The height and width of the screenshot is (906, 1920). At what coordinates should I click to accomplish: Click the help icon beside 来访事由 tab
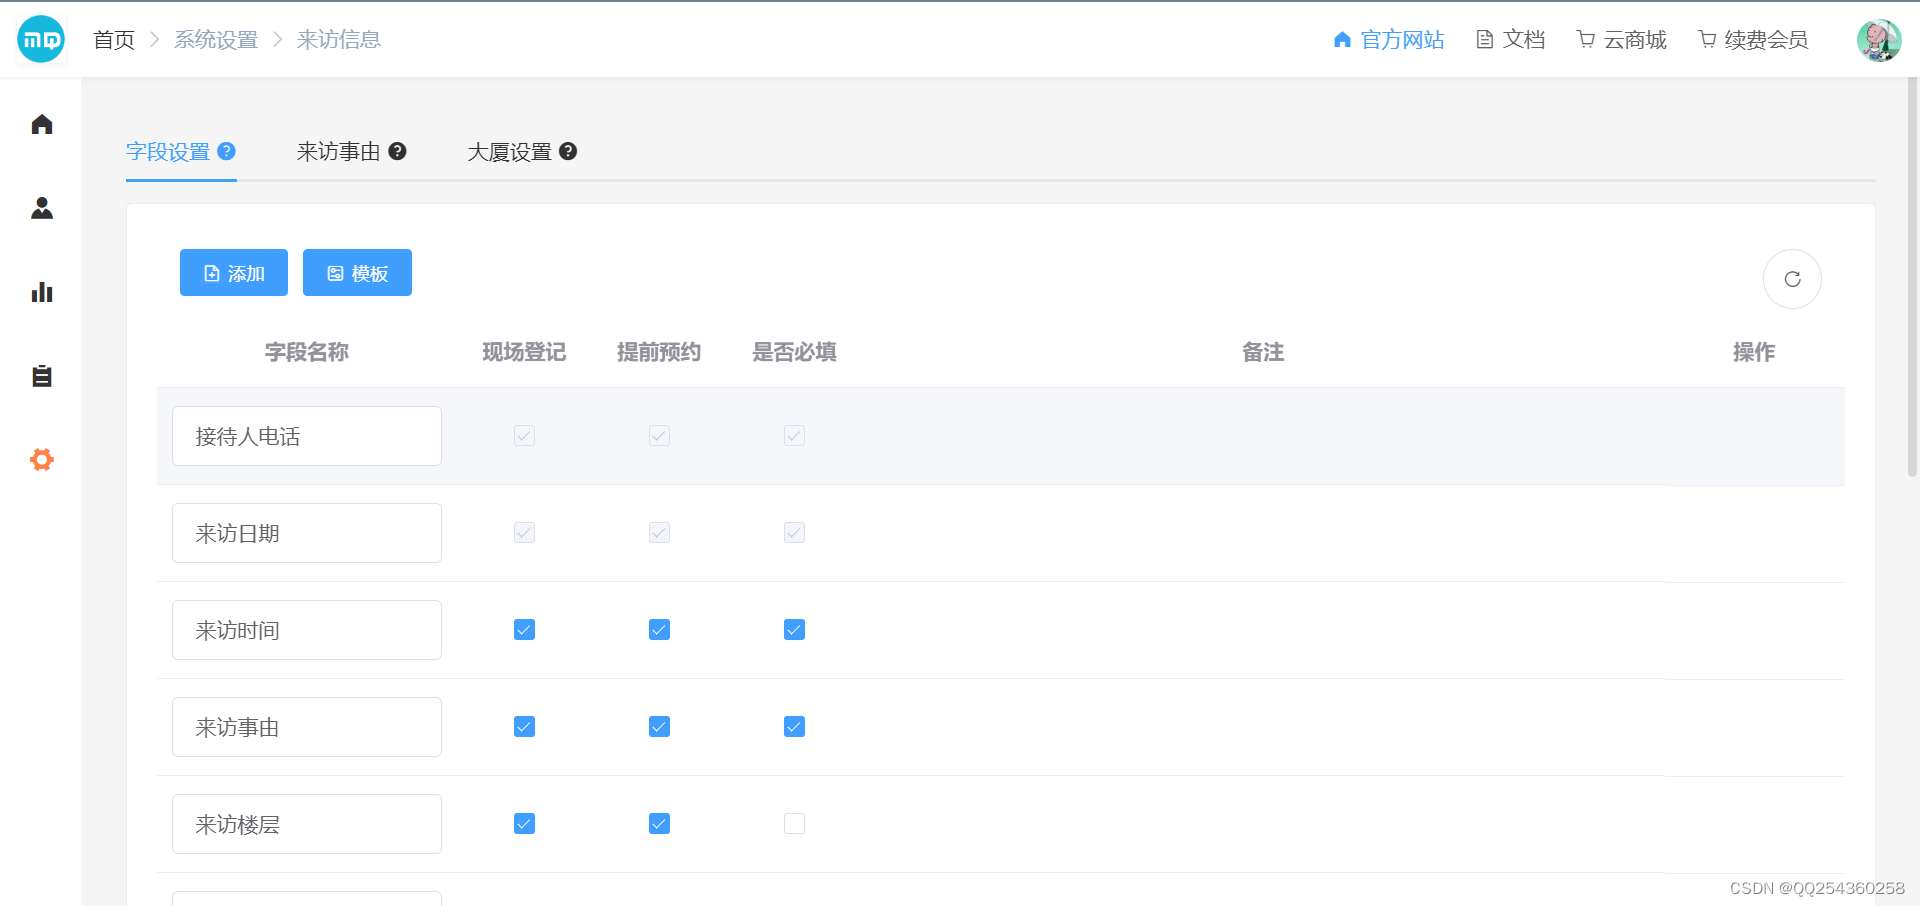coord(397,151)
